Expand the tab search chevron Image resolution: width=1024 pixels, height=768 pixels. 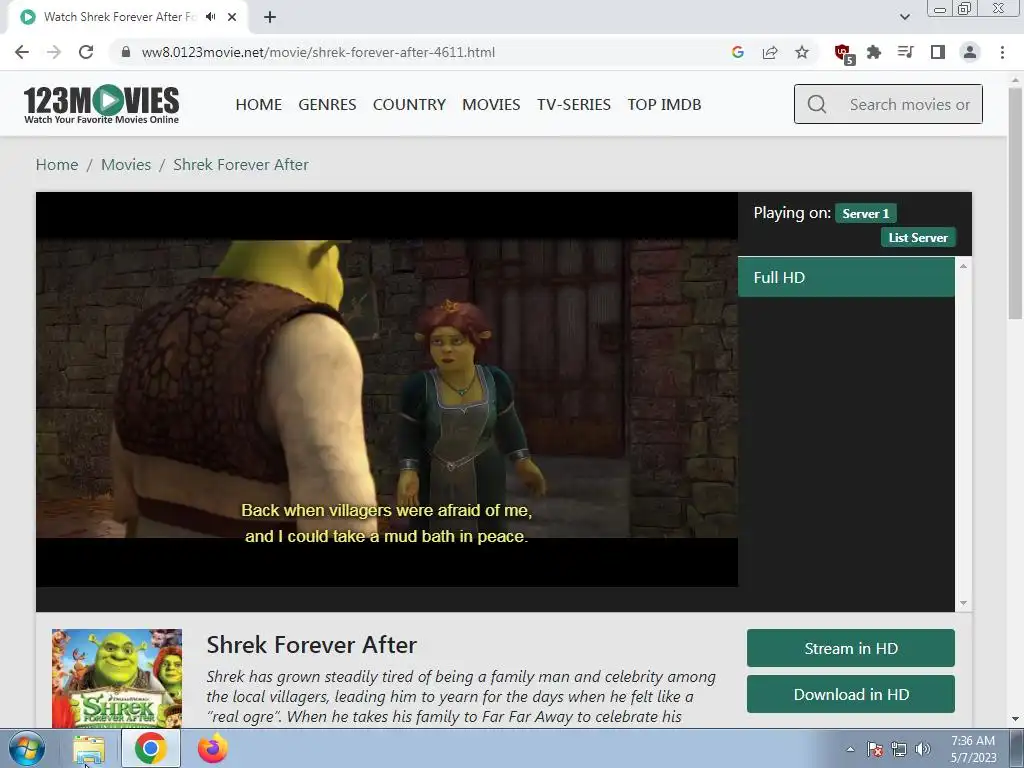(904, 17)
